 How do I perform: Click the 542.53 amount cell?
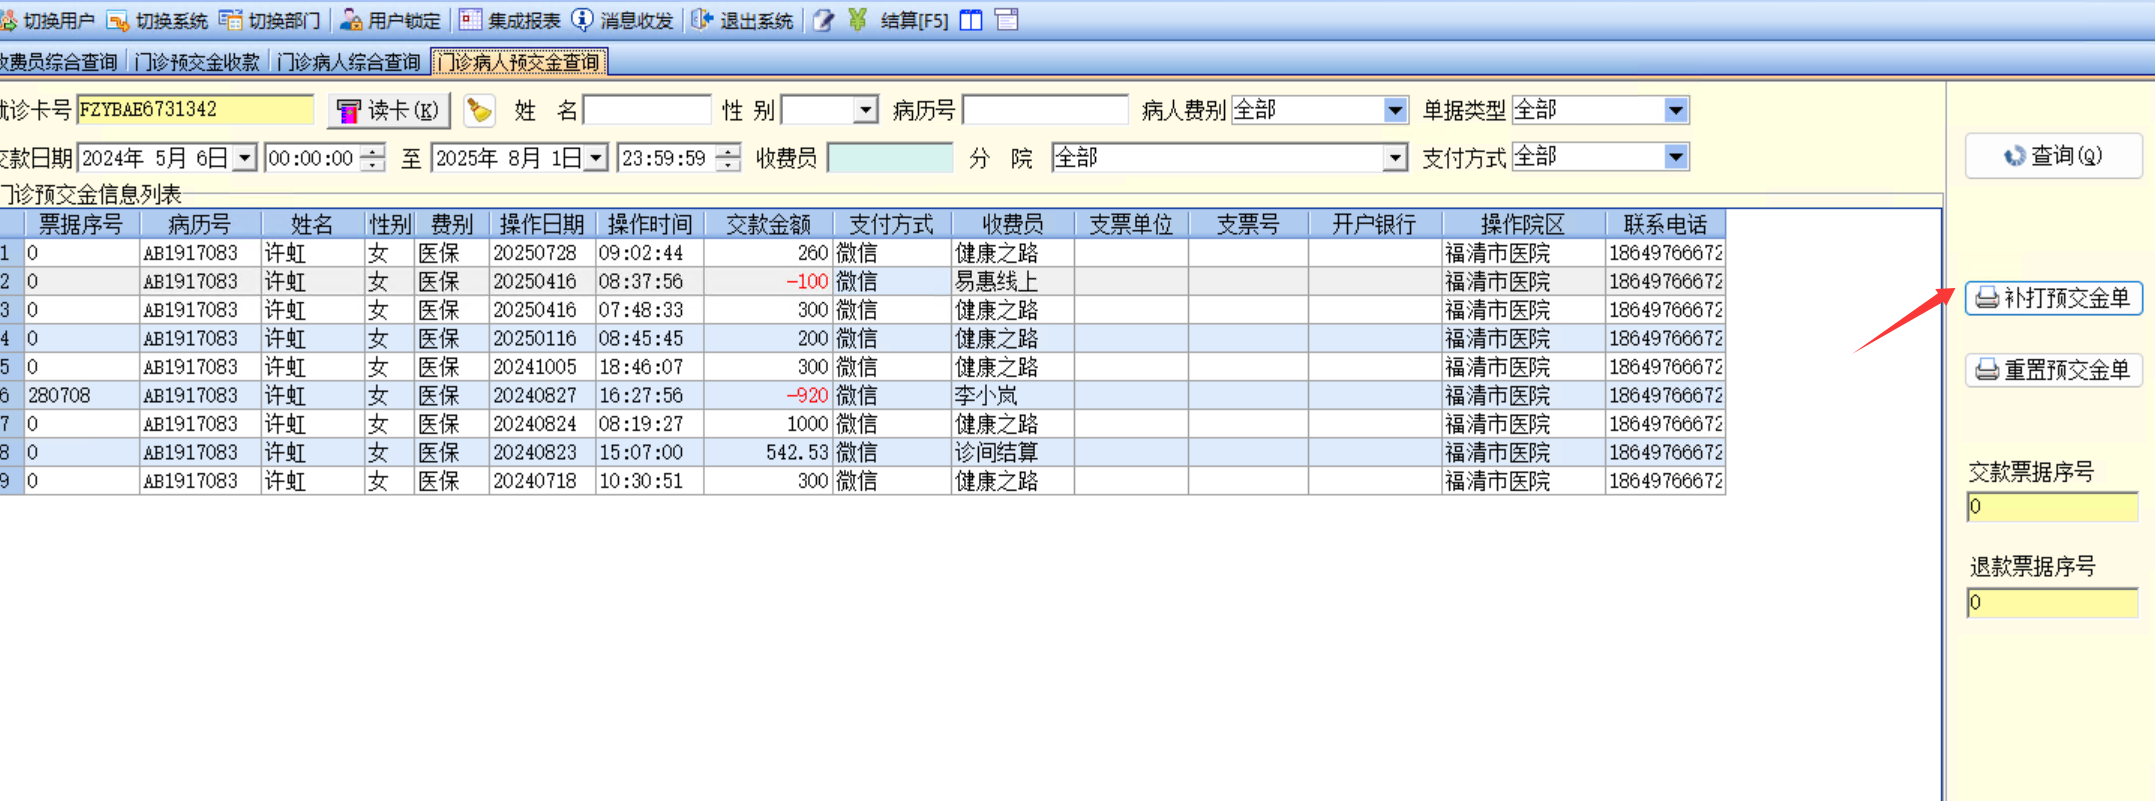pos(768,452)
